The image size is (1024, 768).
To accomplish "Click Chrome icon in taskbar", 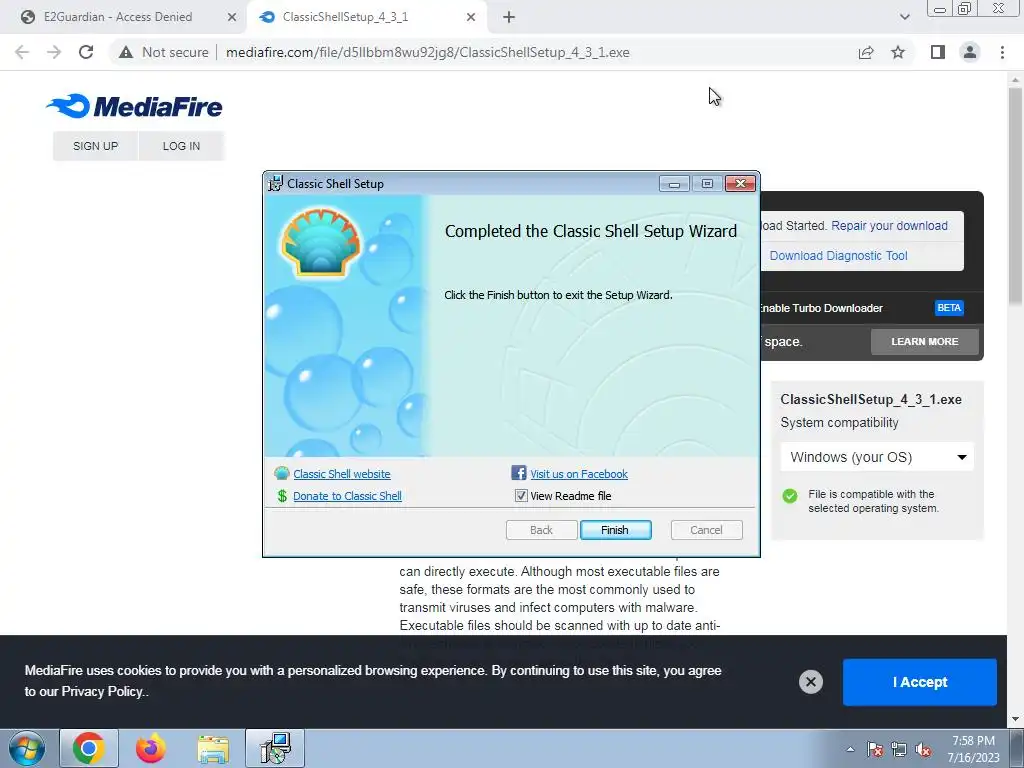I will (x=89, y=748).
